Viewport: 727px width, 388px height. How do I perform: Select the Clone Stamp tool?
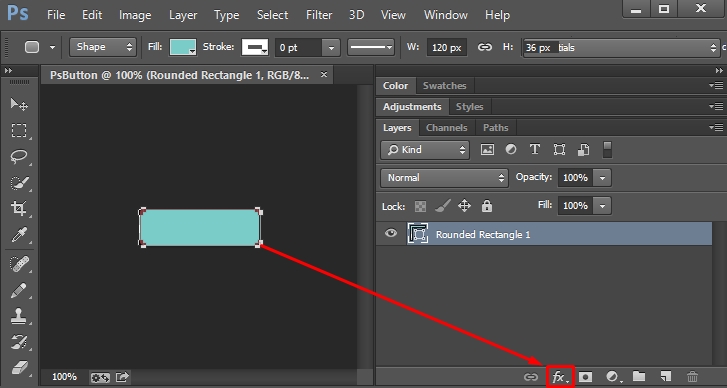tap(19, 317)
